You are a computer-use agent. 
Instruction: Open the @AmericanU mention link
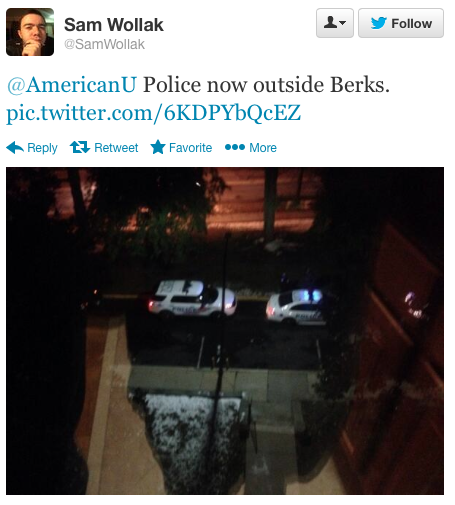point(72,85)
